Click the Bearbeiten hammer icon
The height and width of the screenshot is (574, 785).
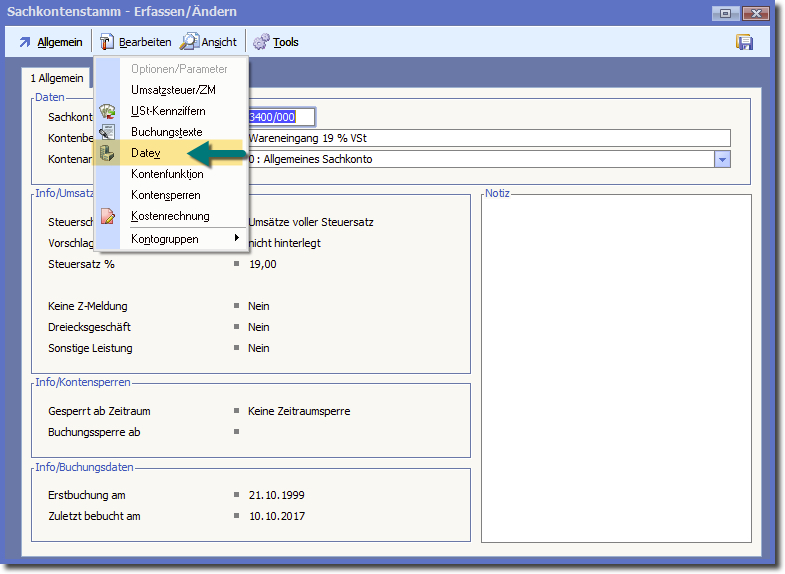[x=107, y=42]
